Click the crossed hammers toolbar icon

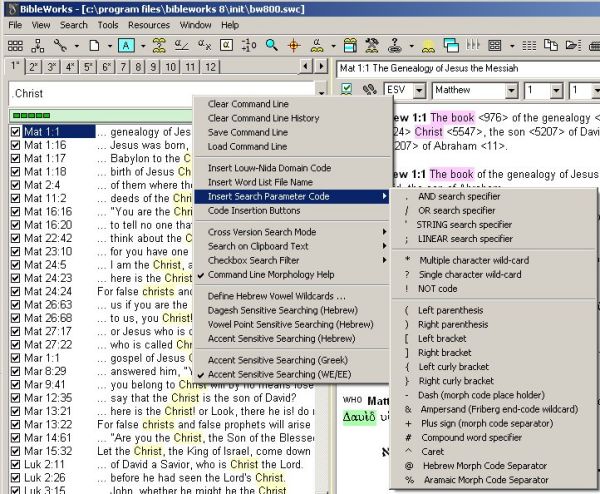point(372,46)
